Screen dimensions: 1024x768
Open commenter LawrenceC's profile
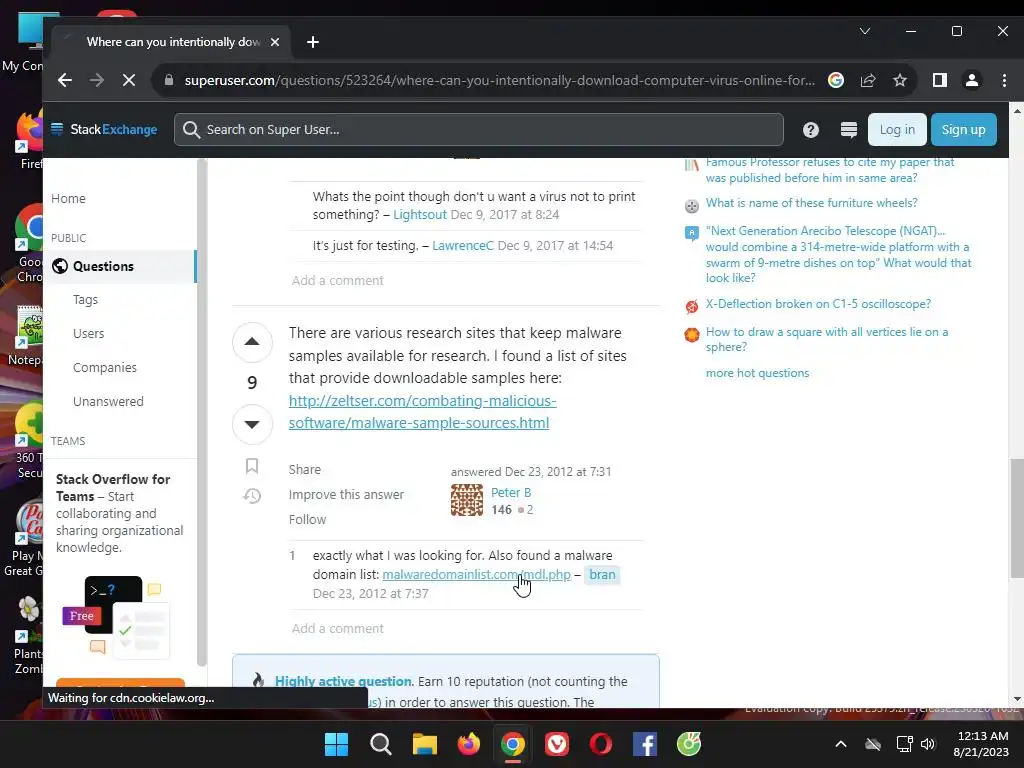[463, 246]
